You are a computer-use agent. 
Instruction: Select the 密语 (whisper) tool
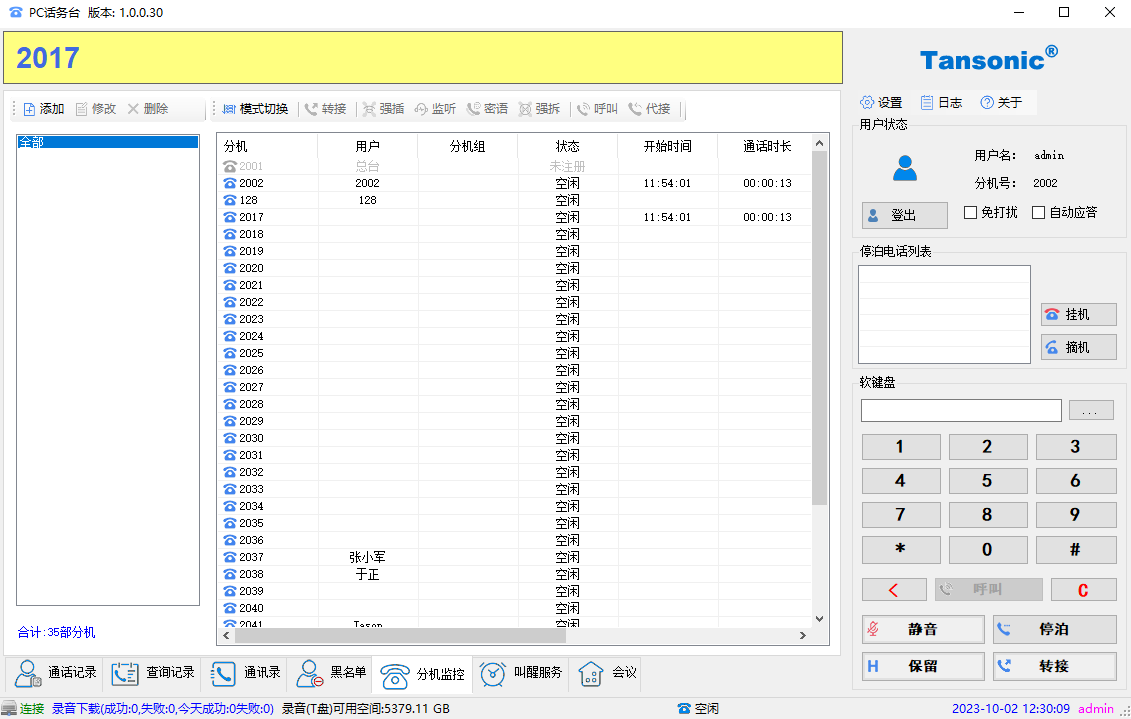[x=487, y=109]
